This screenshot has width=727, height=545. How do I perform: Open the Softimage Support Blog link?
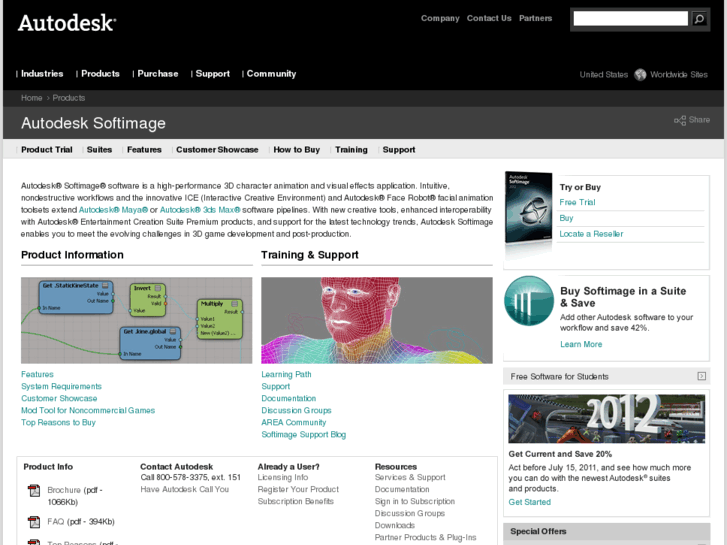[x=304, y=435]
